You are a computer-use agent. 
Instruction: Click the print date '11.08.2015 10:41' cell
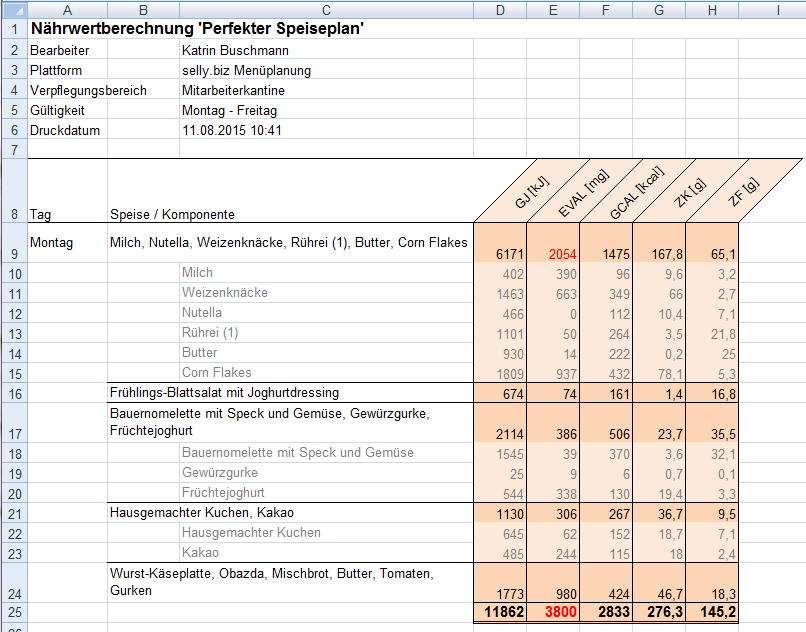tap(232, 130)
